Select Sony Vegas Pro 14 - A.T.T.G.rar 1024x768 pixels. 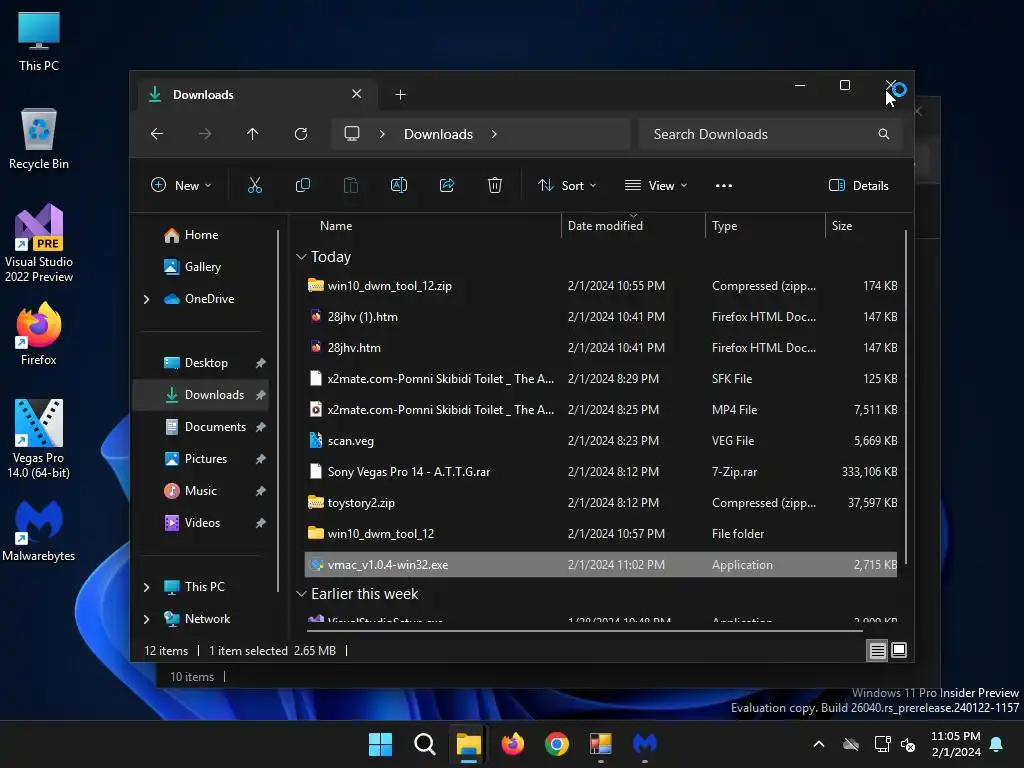click(601, 472)
